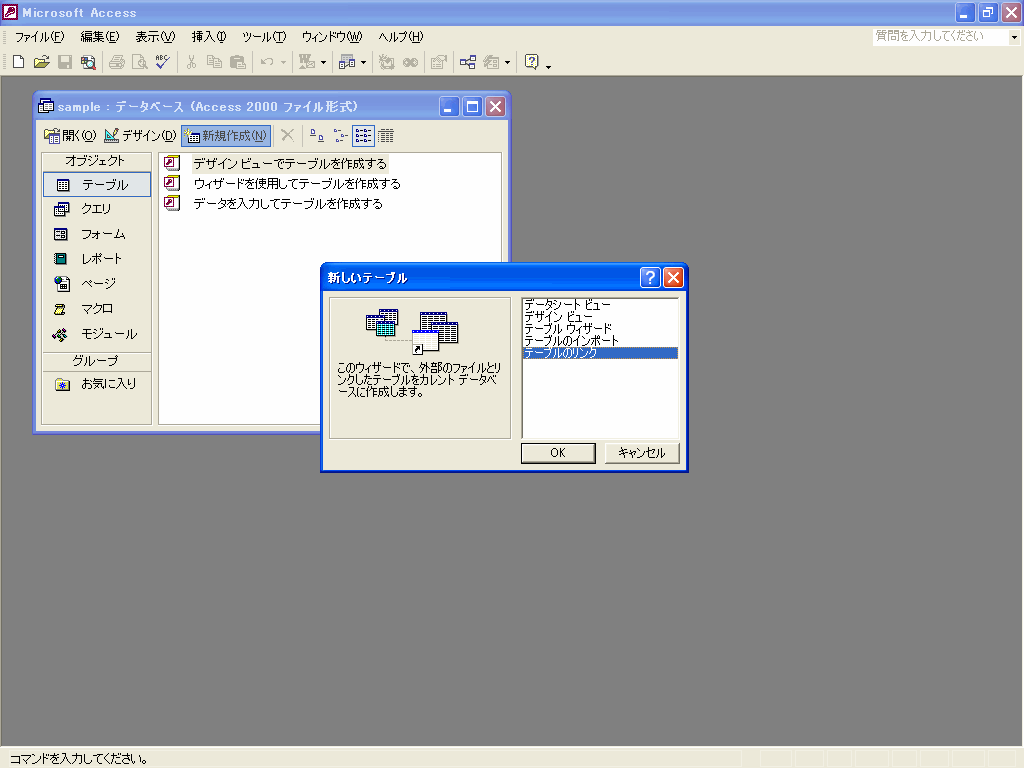Select ページ in the objects bar
The width and height of the screenshot is (1024, 768).
97,283
